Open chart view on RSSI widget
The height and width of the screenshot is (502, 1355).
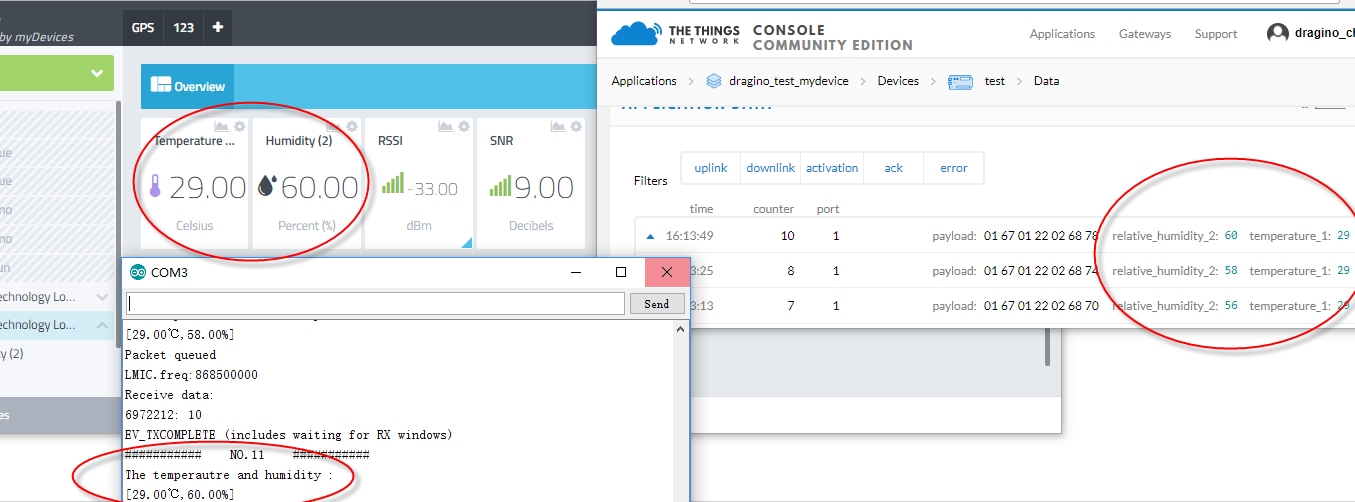tap(446, 127)
